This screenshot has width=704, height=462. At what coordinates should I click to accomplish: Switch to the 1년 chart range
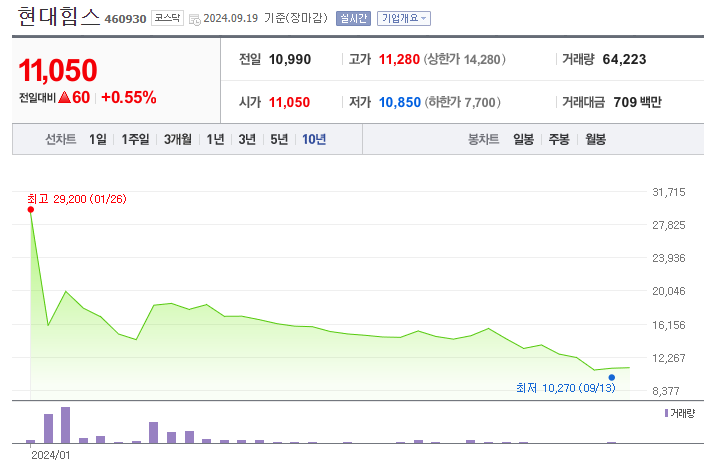(216, 140)
